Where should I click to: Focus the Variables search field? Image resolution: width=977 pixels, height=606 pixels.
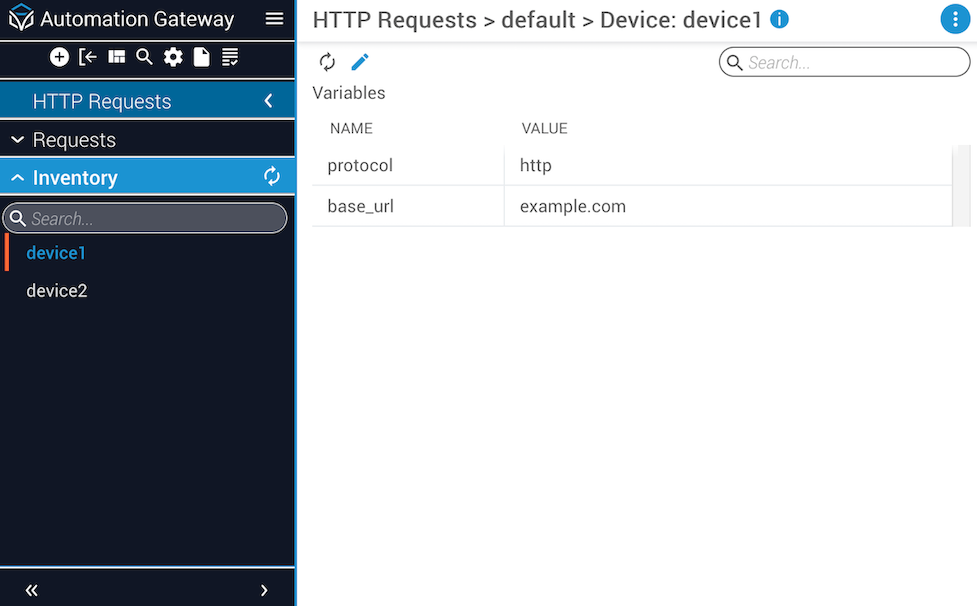point(844,62)
